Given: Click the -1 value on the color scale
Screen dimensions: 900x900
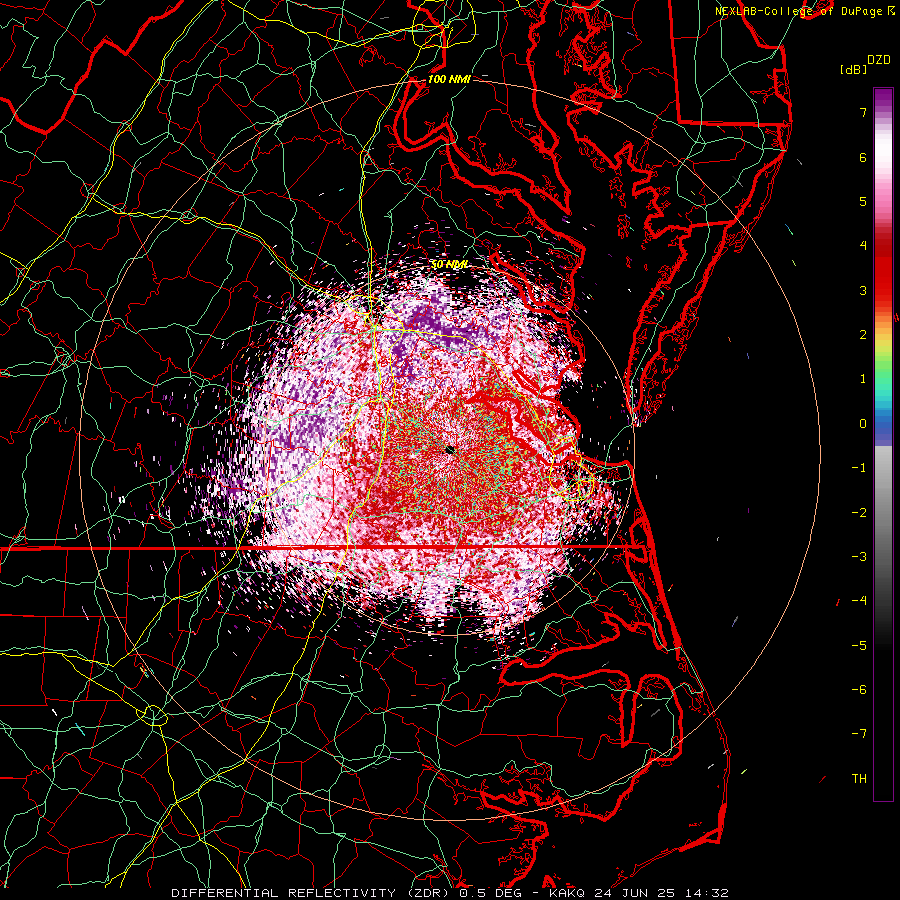Looking at the screenshot, I should tap(859, 468).
